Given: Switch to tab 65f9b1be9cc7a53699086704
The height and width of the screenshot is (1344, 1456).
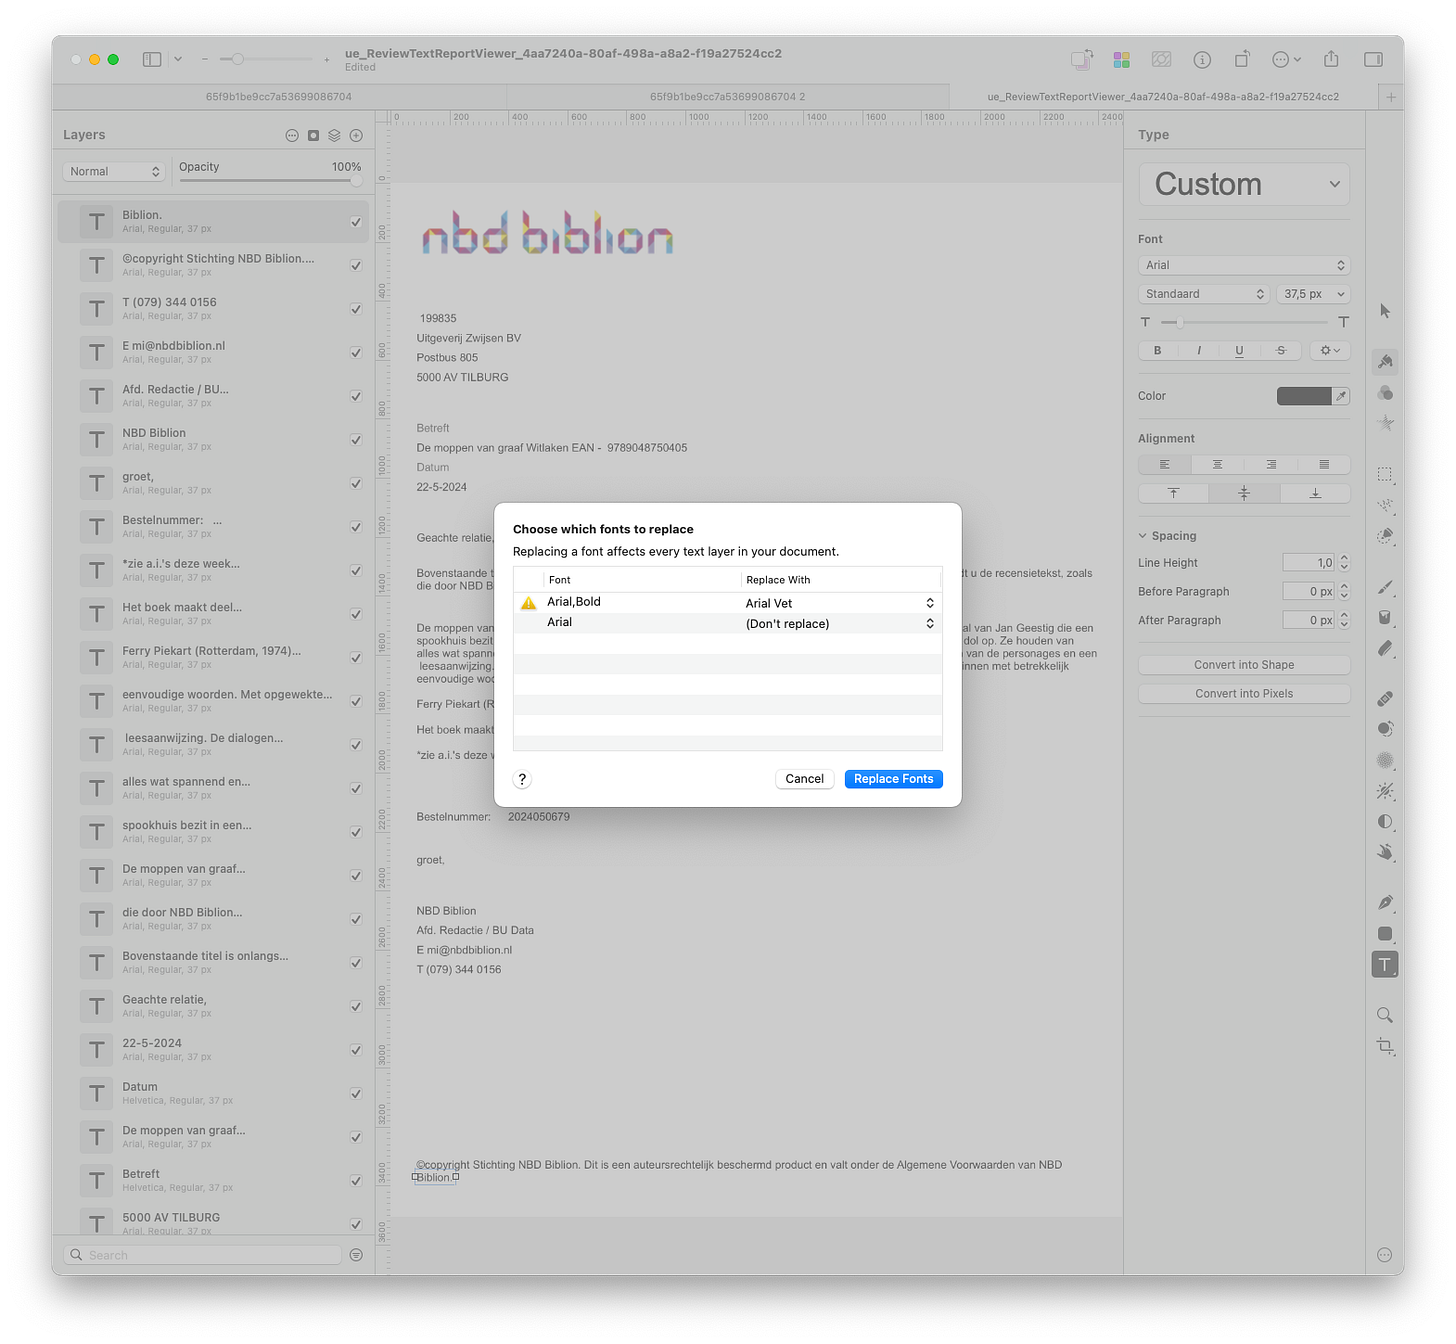Looking at the screenshot, I should click(279, 97).
